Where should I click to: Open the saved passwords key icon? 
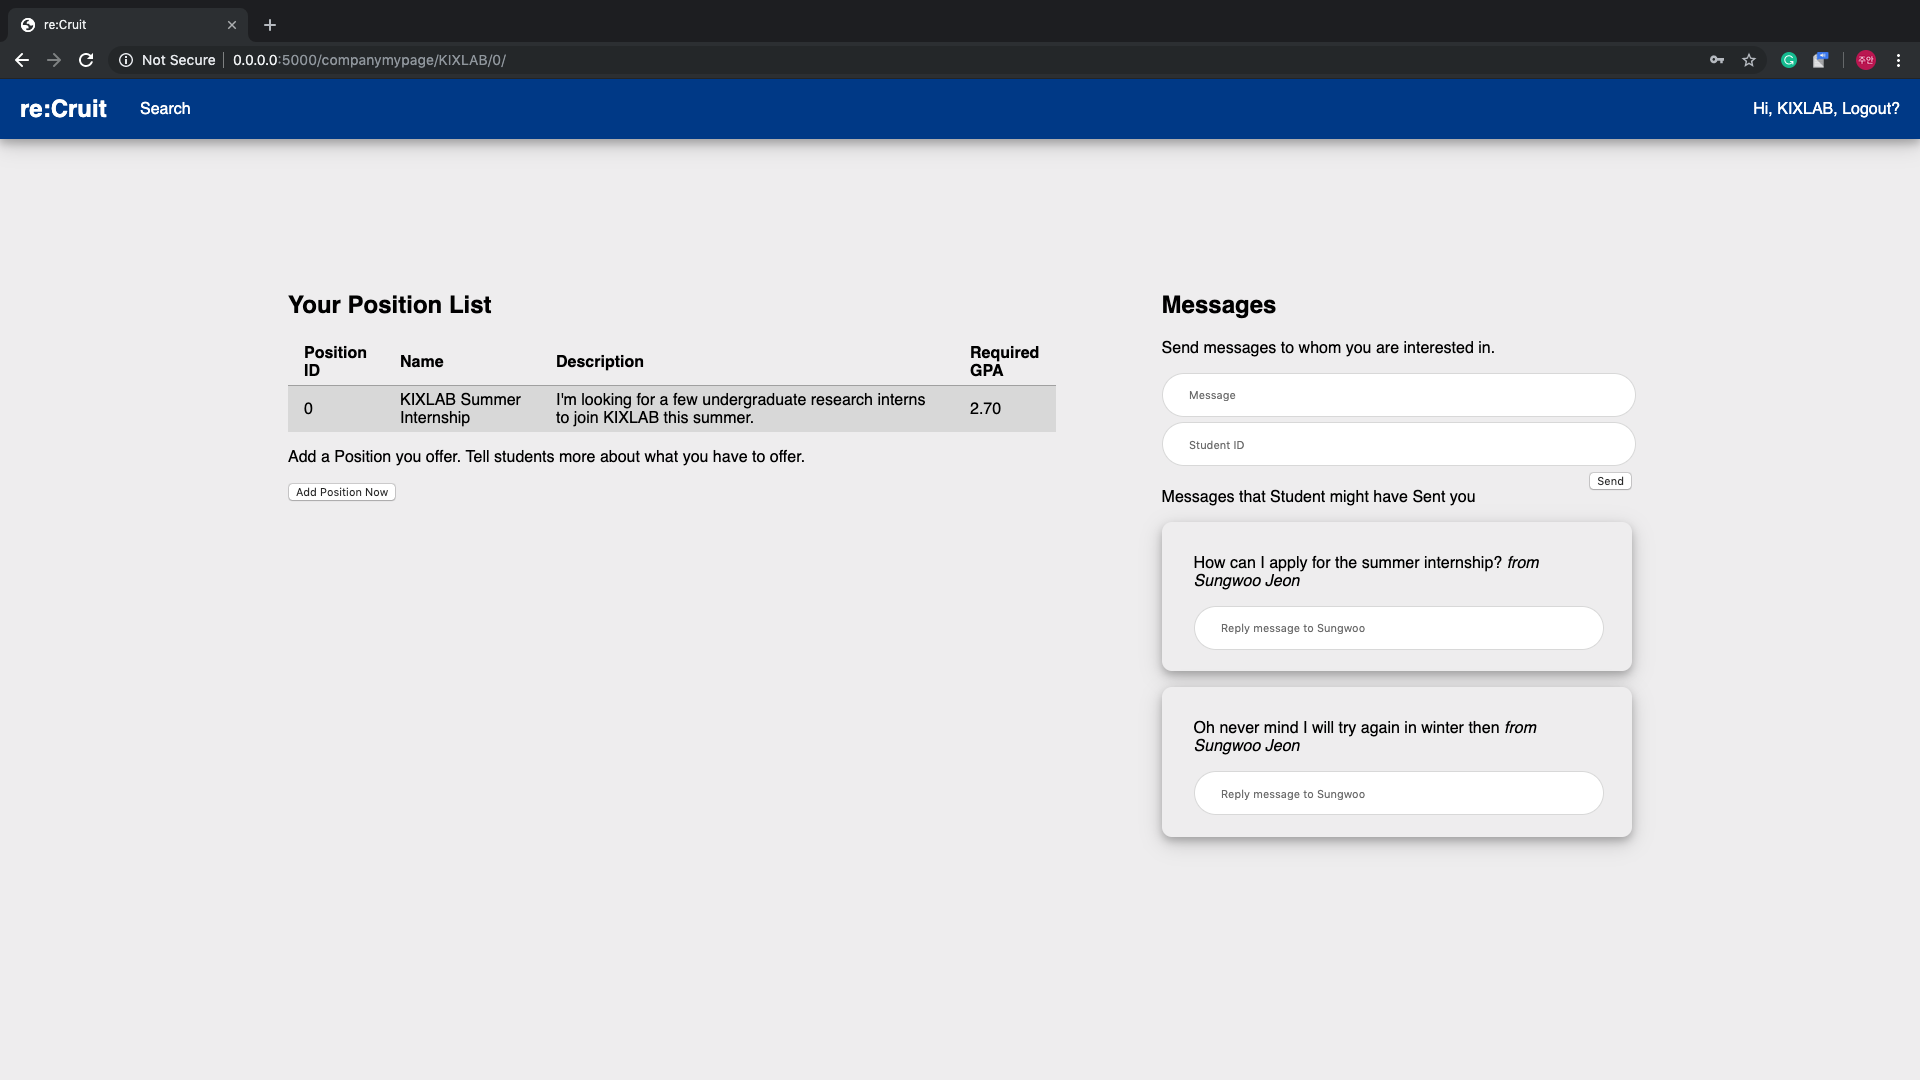[1717, 60]
